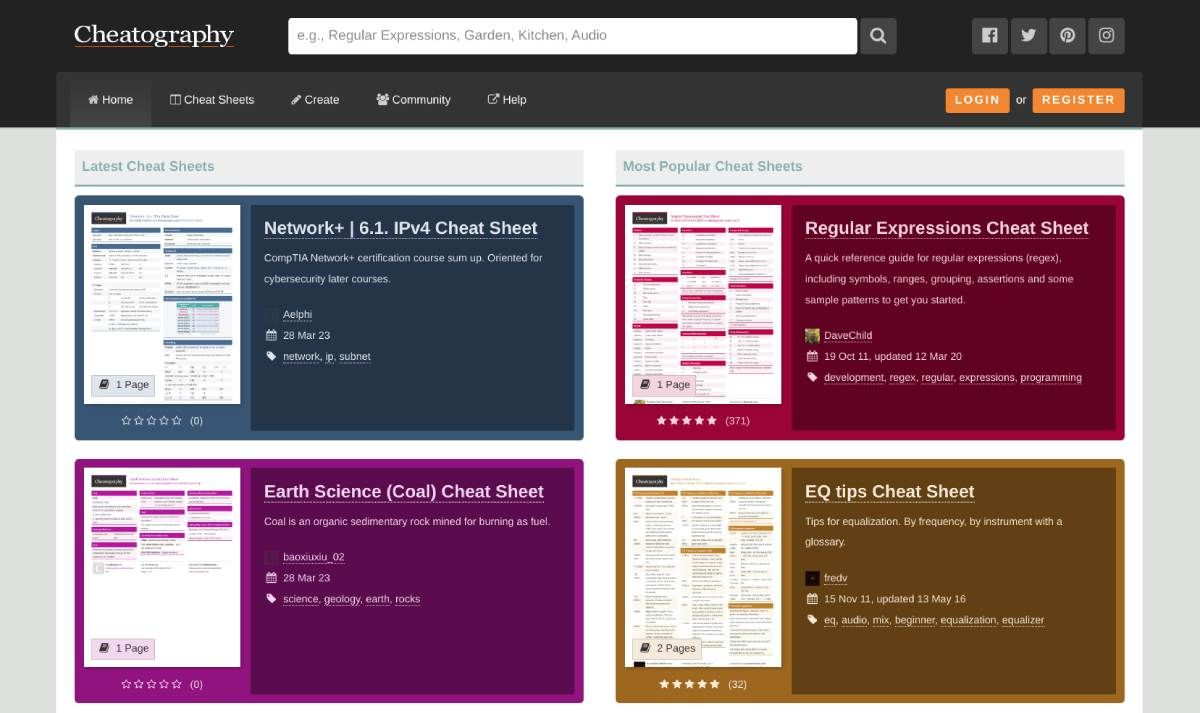The image size is (1200, 713).
Task: Open the Earth Science sheet thumbnail
Action: click(162, 567)
